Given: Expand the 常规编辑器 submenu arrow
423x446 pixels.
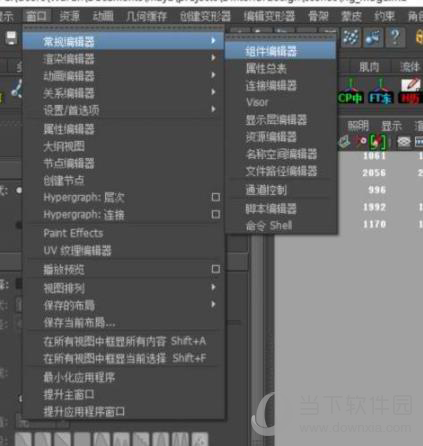Looking at the screenshot, I should click(x=213, y=41).
